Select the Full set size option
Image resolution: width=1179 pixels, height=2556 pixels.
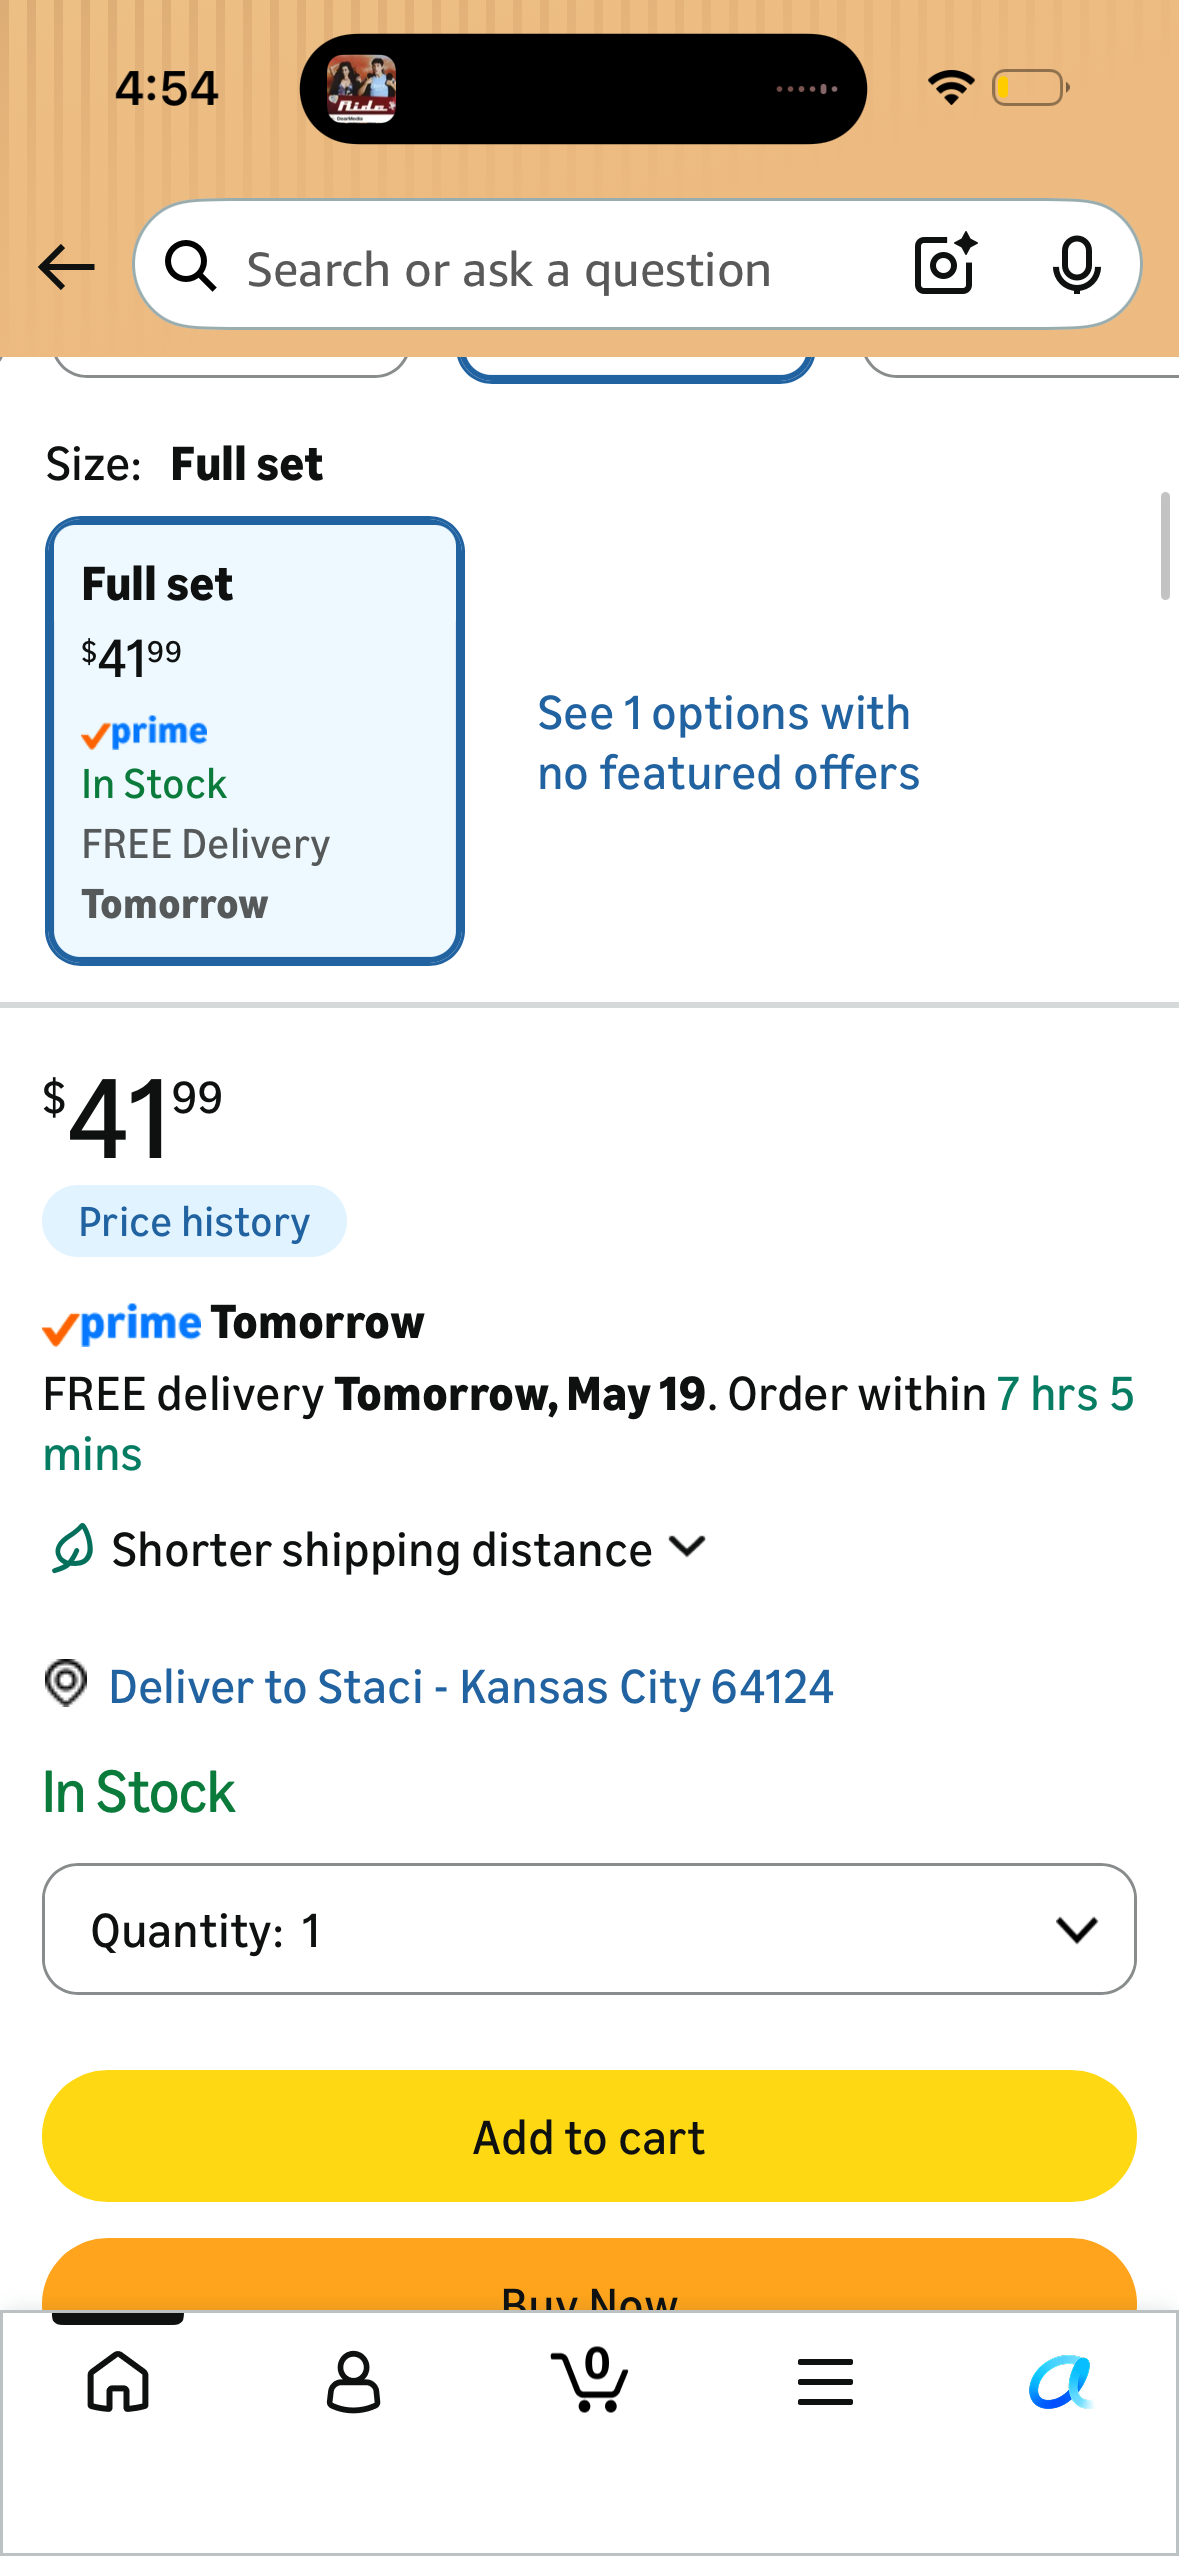(x=255, y=741)
